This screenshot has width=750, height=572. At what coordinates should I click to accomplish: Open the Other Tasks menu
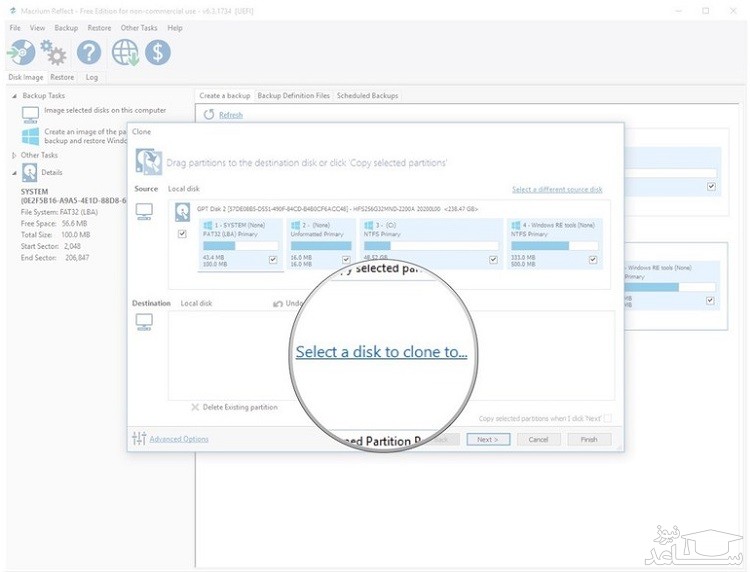(140, 28)
